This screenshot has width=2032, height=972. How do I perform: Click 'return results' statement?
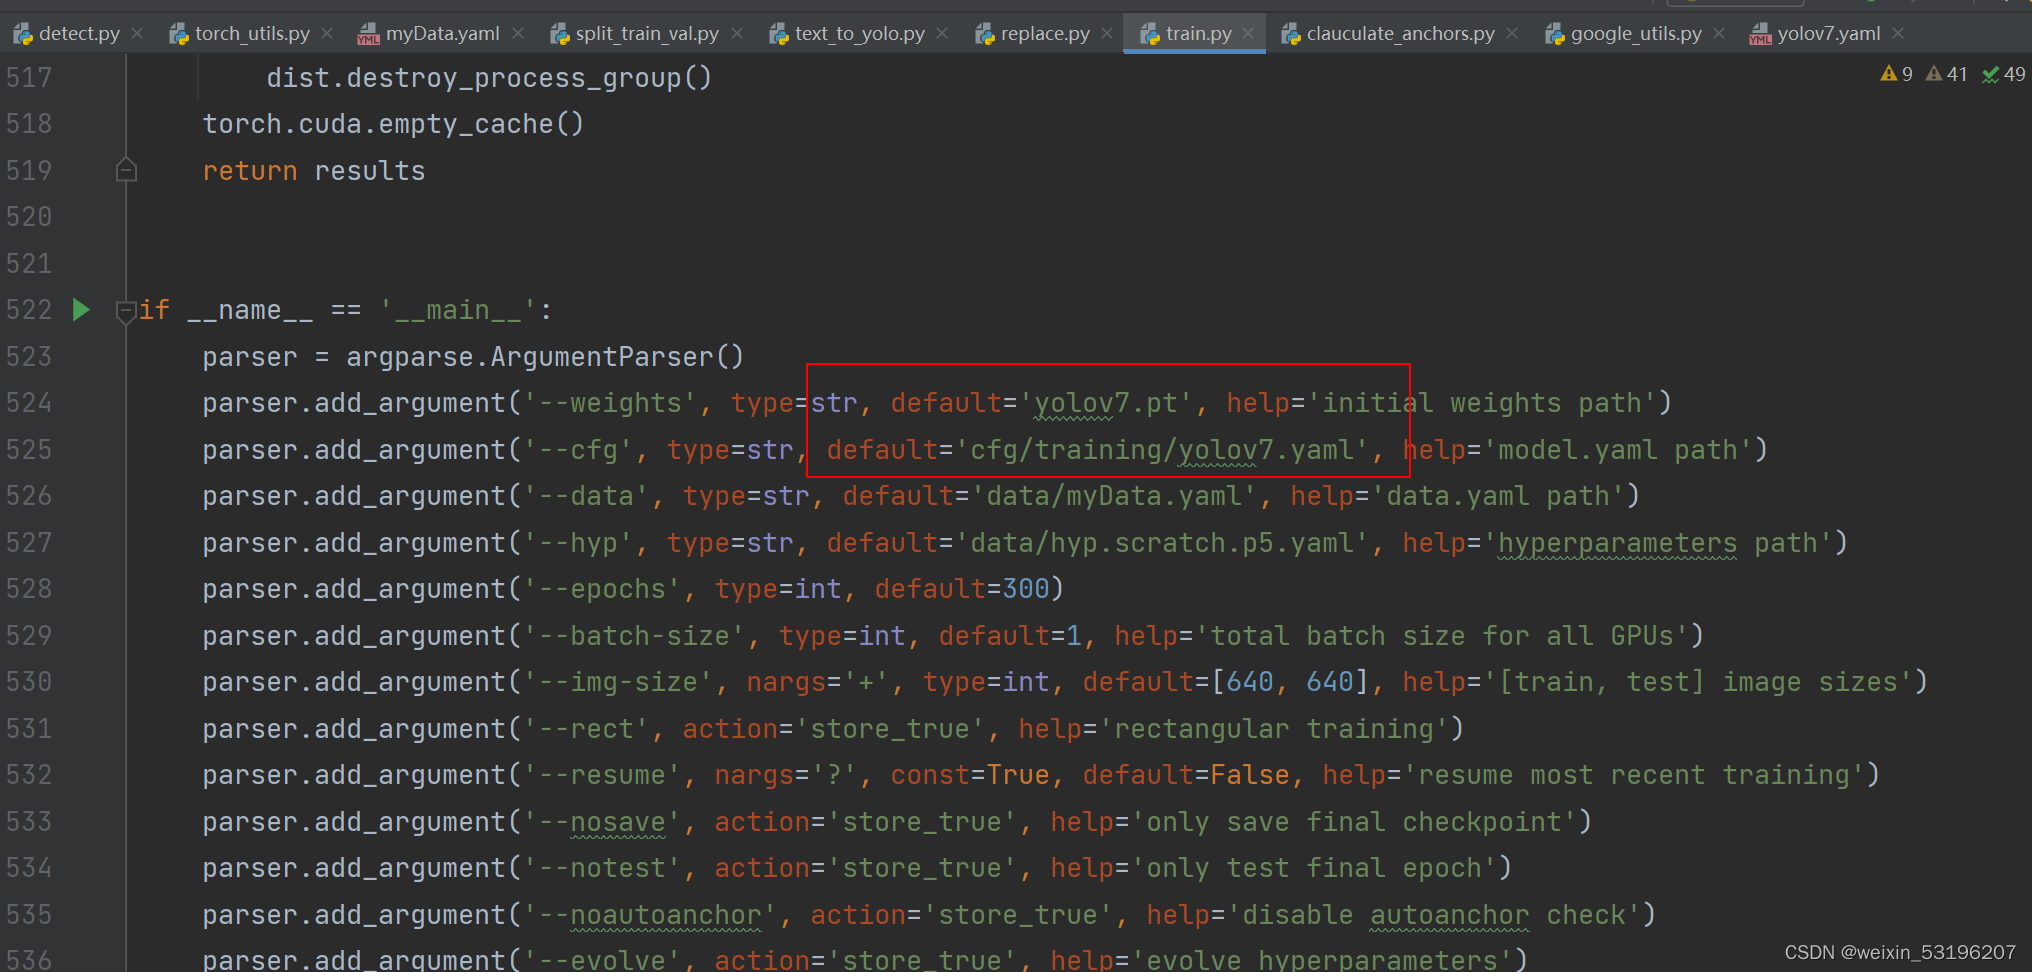(314, 171)
